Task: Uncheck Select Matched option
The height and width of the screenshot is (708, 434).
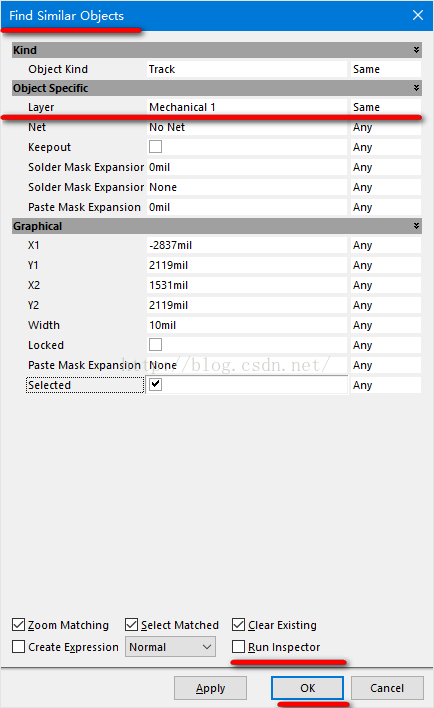Action: [x=131, y=624]
